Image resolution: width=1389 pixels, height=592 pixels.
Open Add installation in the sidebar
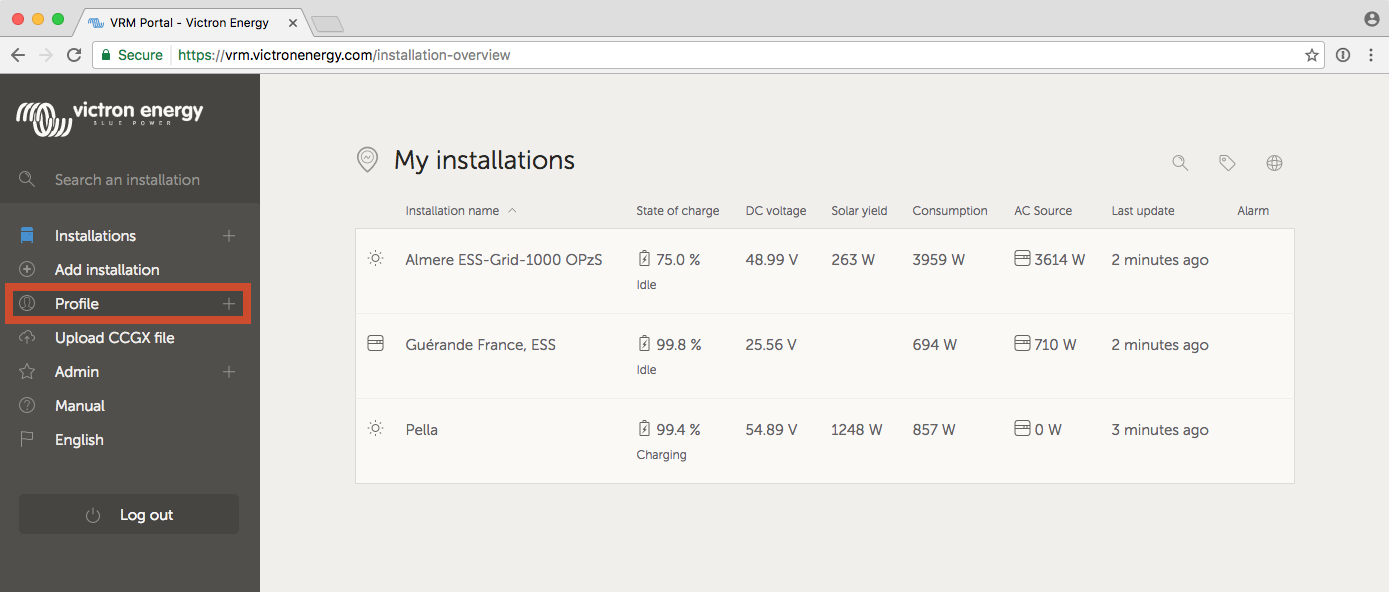(107, 270)
